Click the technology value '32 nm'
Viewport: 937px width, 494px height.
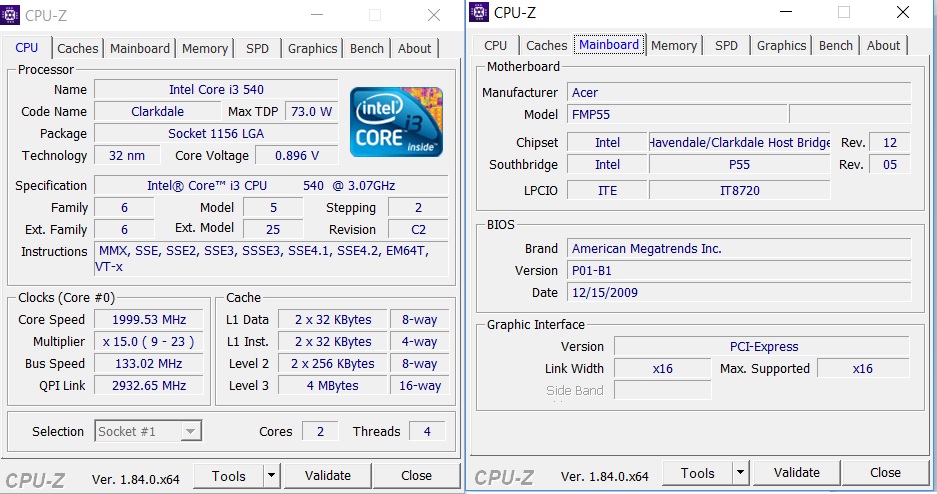127,156
